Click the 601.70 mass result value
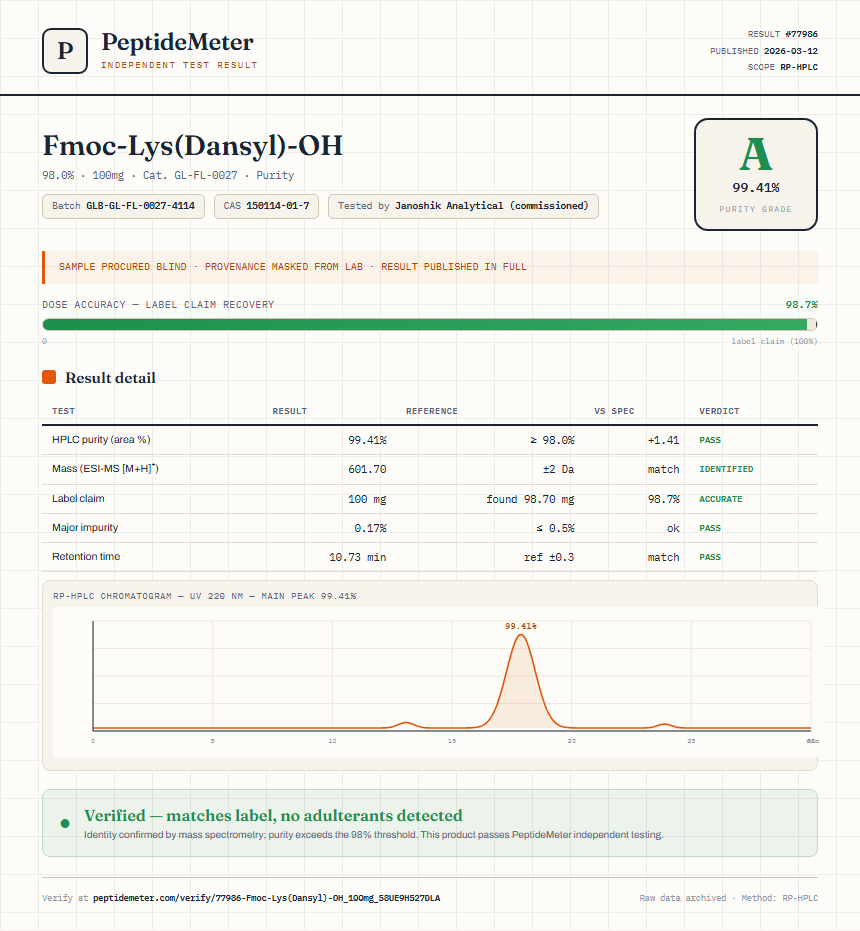The height and width of the screenshot is (931, 860). tap(367, 469)
